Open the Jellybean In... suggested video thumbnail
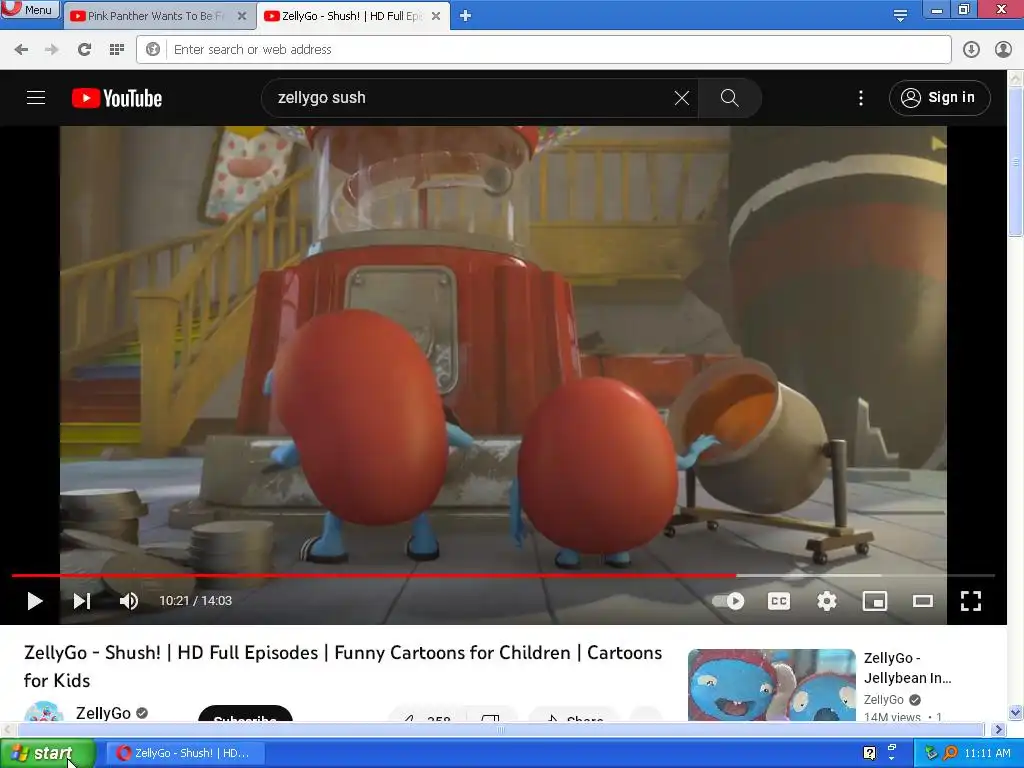This screenshot has height=768, width=1024. (771, 684)
